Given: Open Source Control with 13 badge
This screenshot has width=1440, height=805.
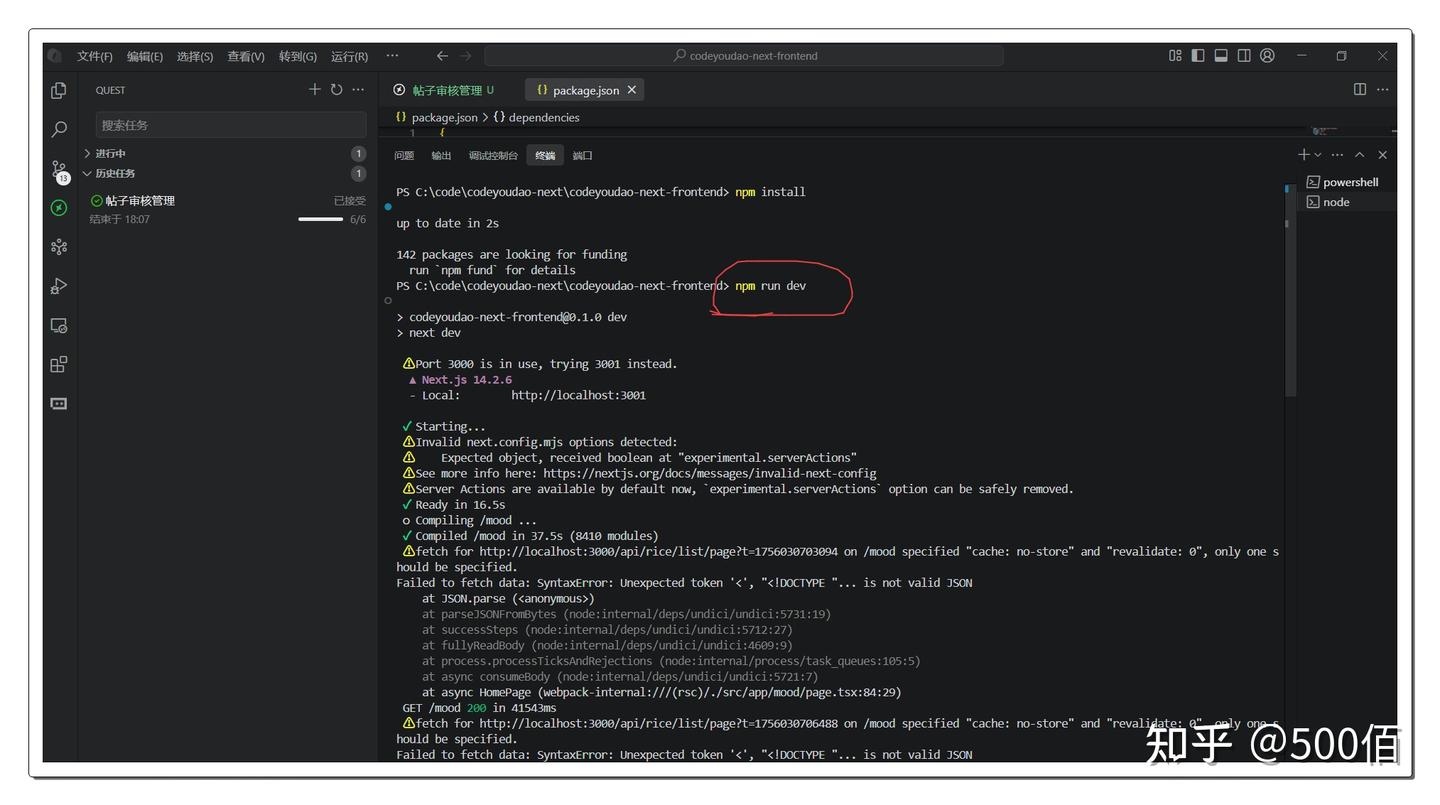Looking at the screenshot, I should coord(59,170).
